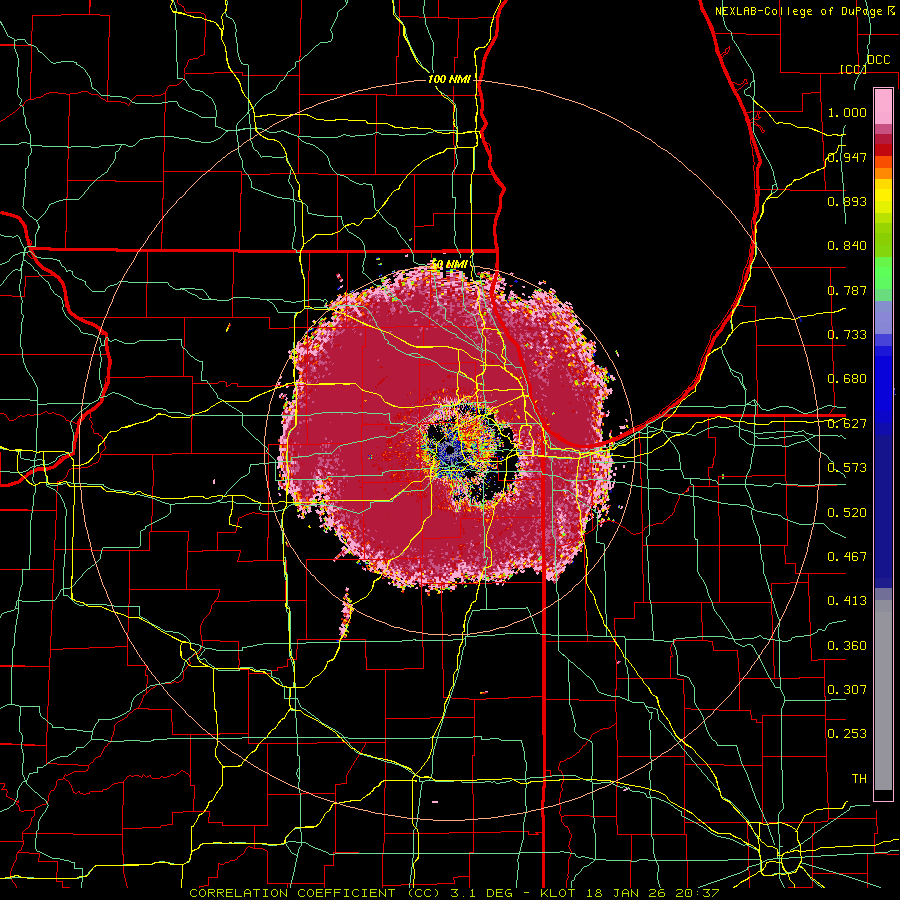The width and height of the screenshot is (900, 900).
Task: Select the 0.840 legend value
Action: (847, 246)
